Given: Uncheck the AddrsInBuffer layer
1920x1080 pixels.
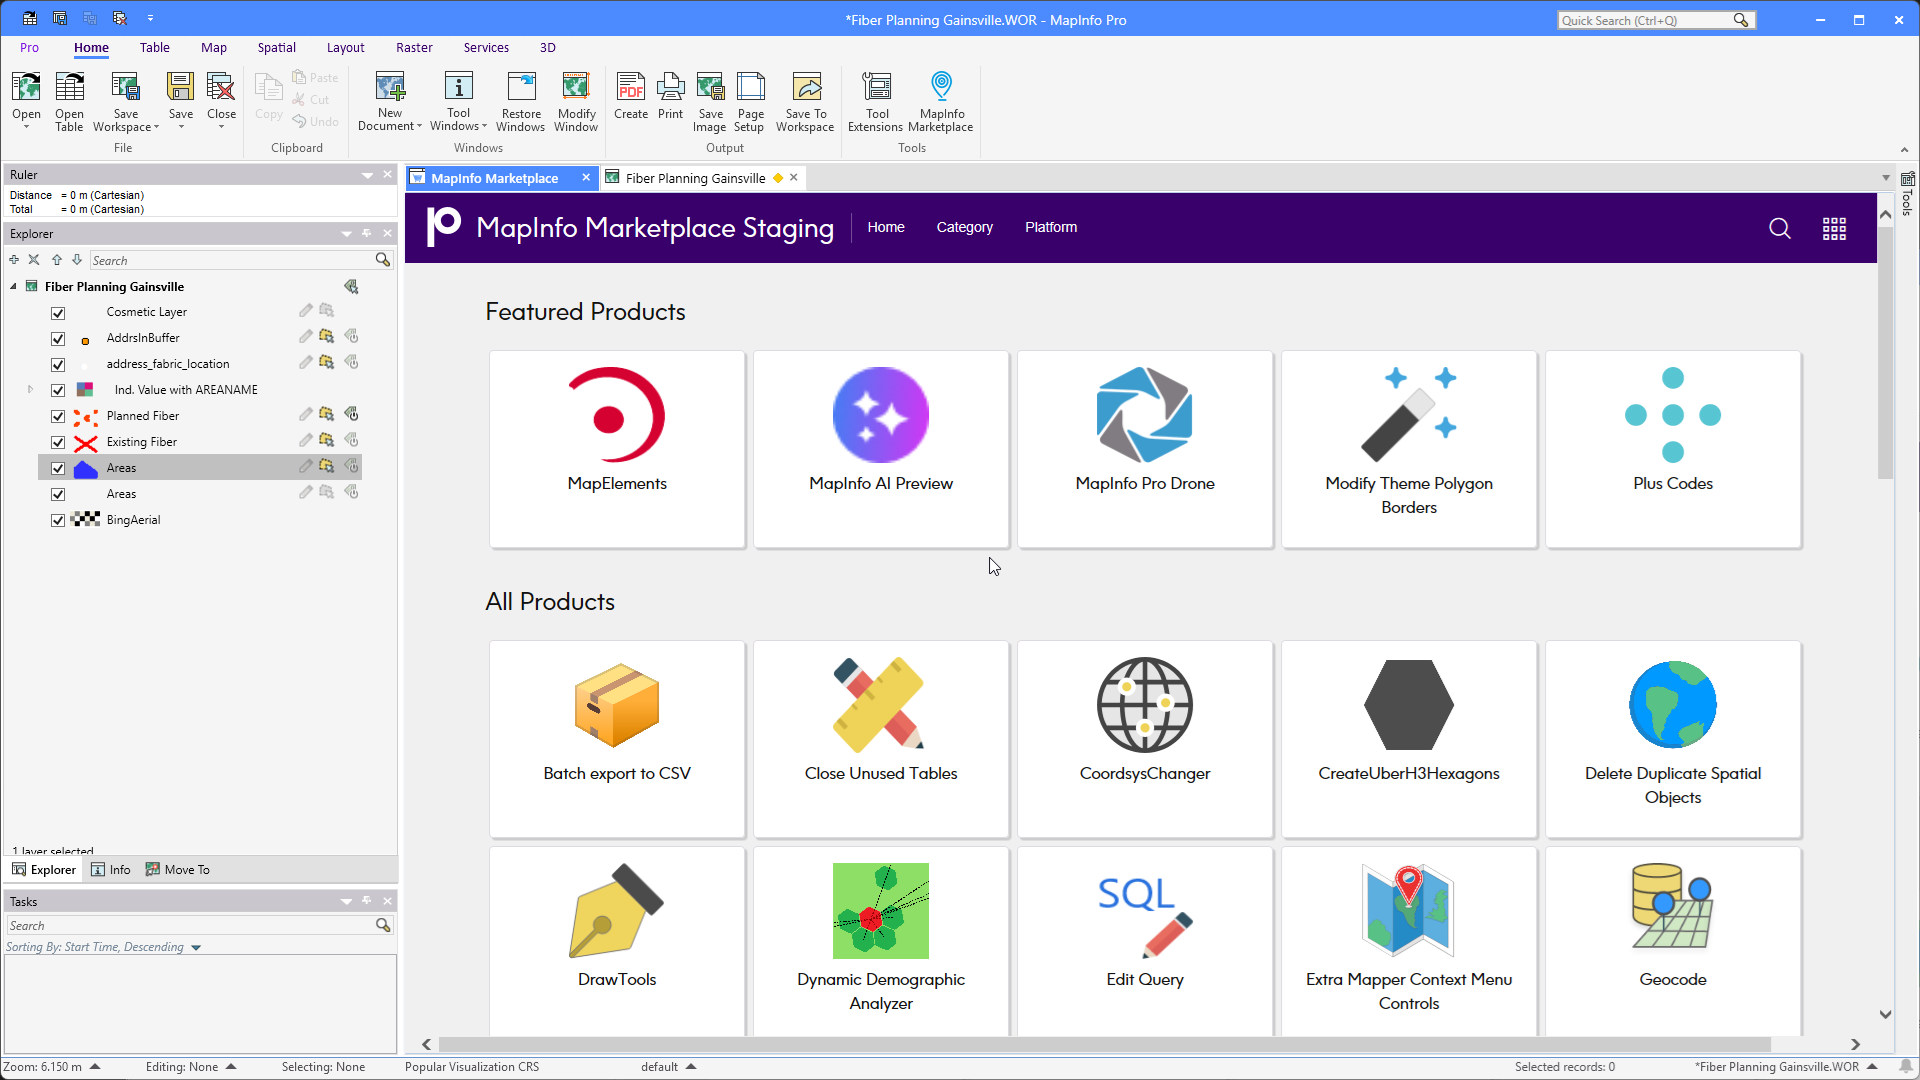Looking at the screenshot, I should [58, 339].
